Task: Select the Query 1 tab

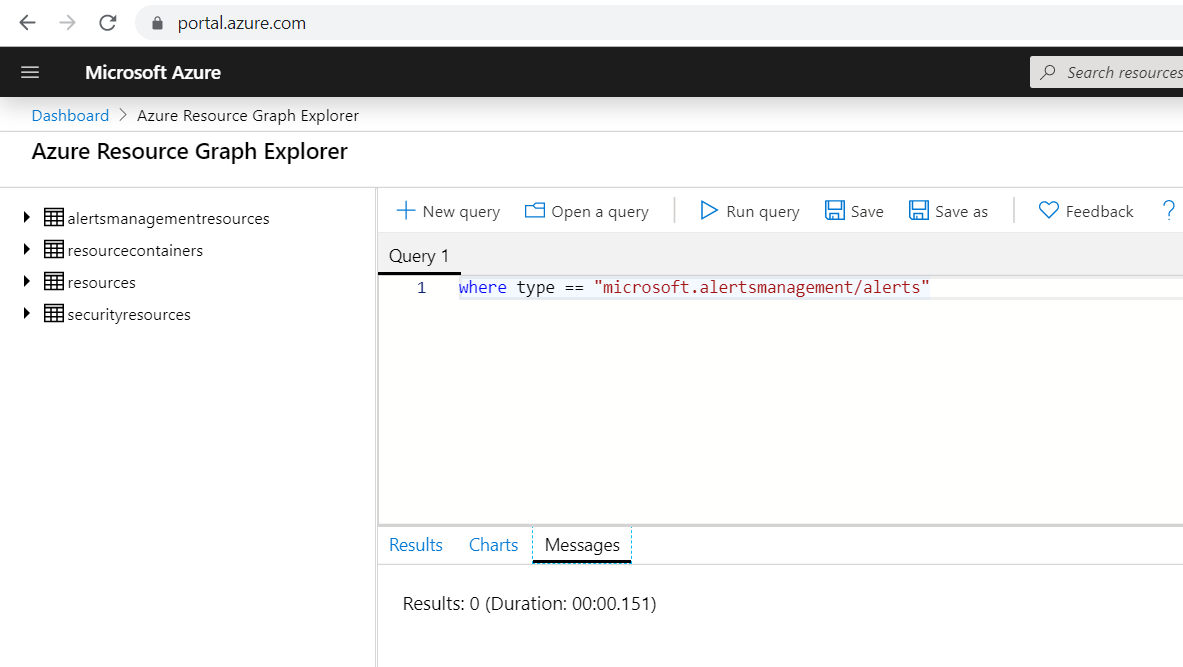Action: coord(418,256)
